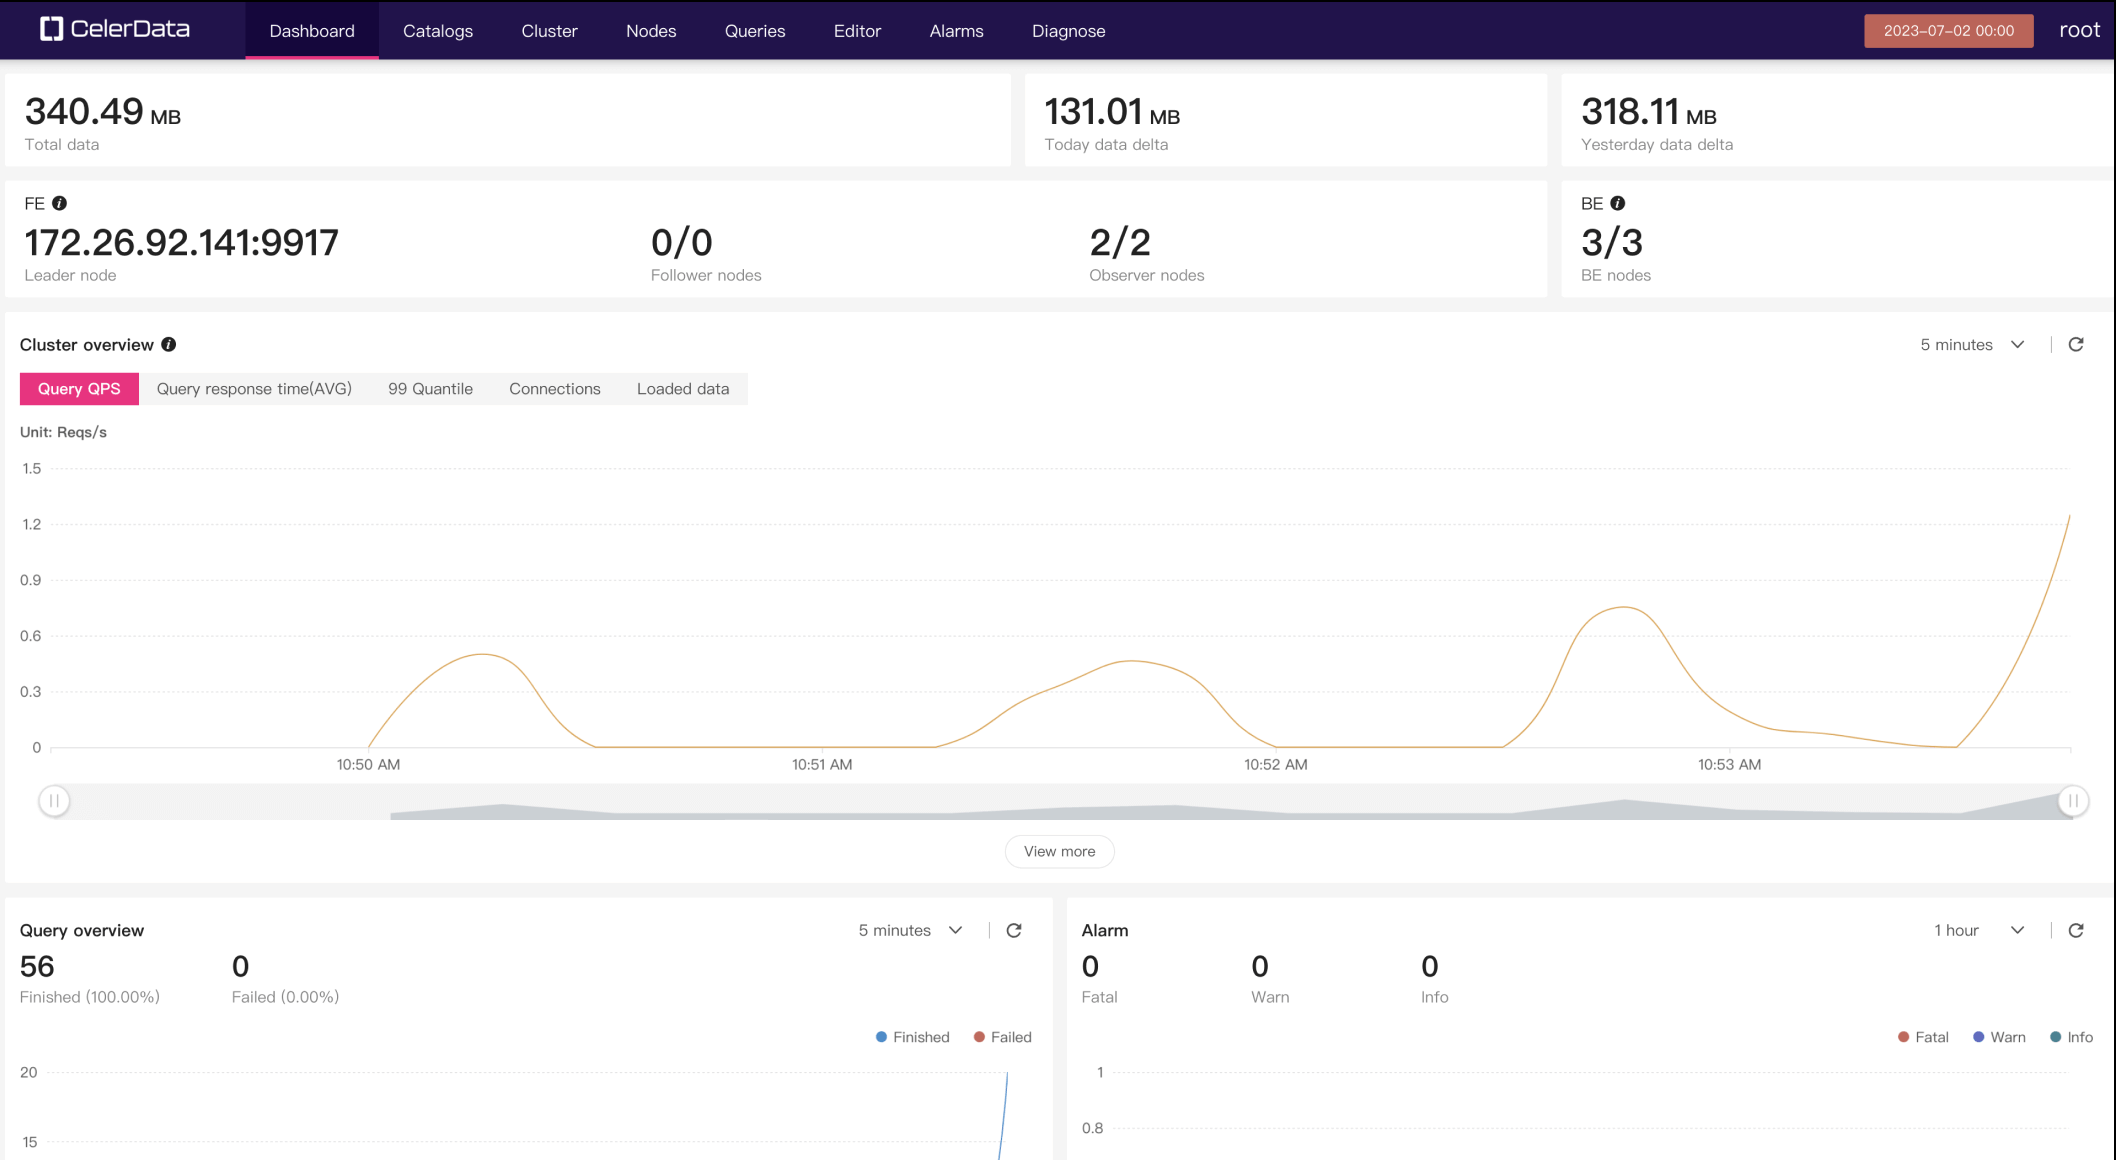Click the 2/2 Observer nodes value
The height and width of the screenshot is (1160, 2116).
(x=1120, y=242)
